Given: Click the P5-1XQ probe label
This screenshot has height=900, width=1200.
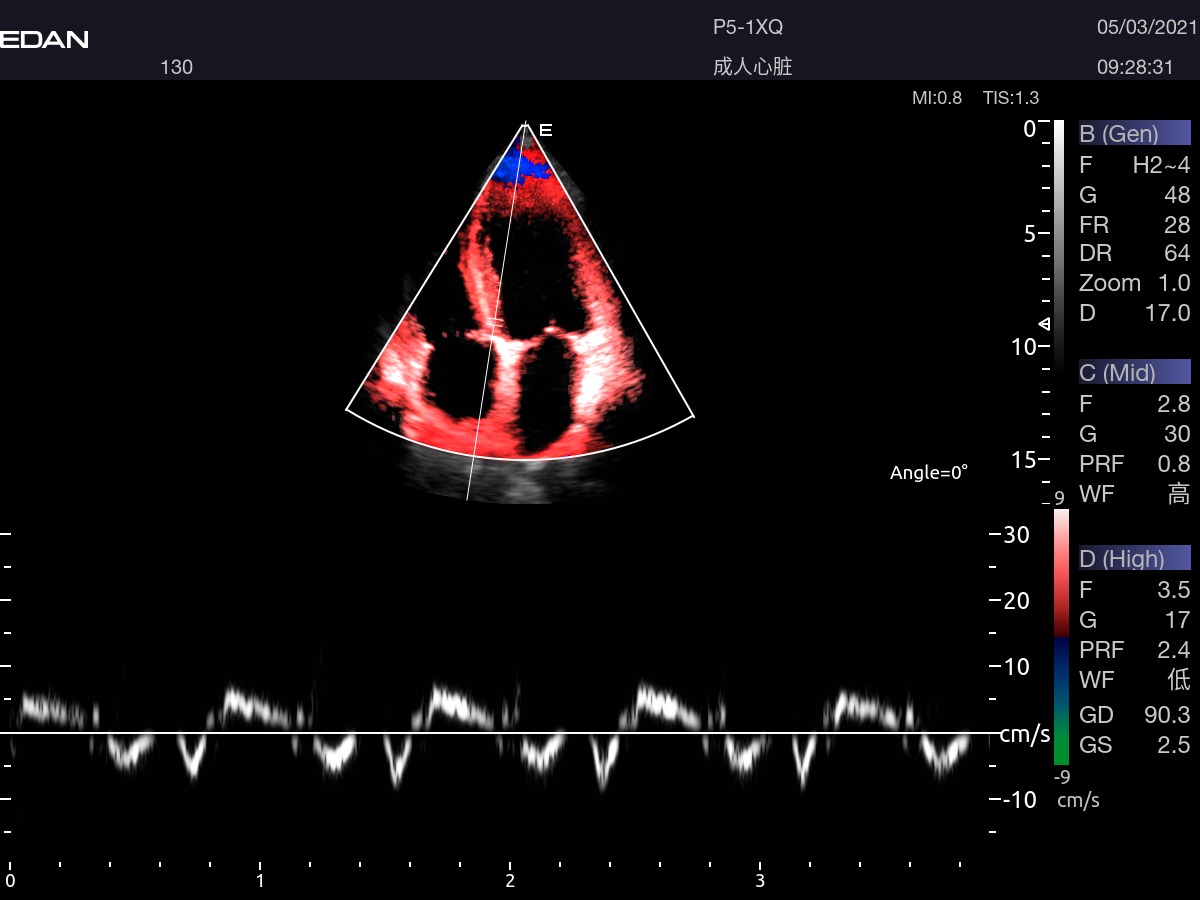Looking at the screenshot, I should pos(740,28).
